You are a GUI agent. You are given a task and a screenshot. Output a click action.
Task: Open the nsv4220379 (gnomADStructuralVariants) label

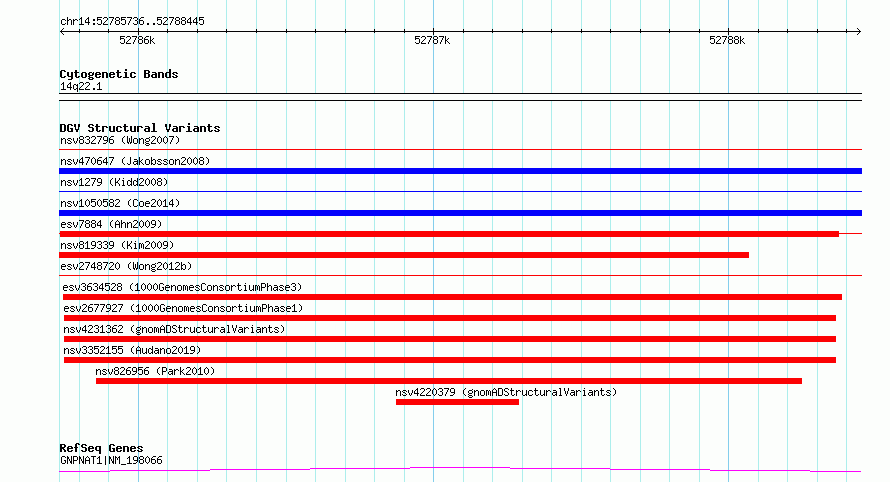[x=506, y=392]
